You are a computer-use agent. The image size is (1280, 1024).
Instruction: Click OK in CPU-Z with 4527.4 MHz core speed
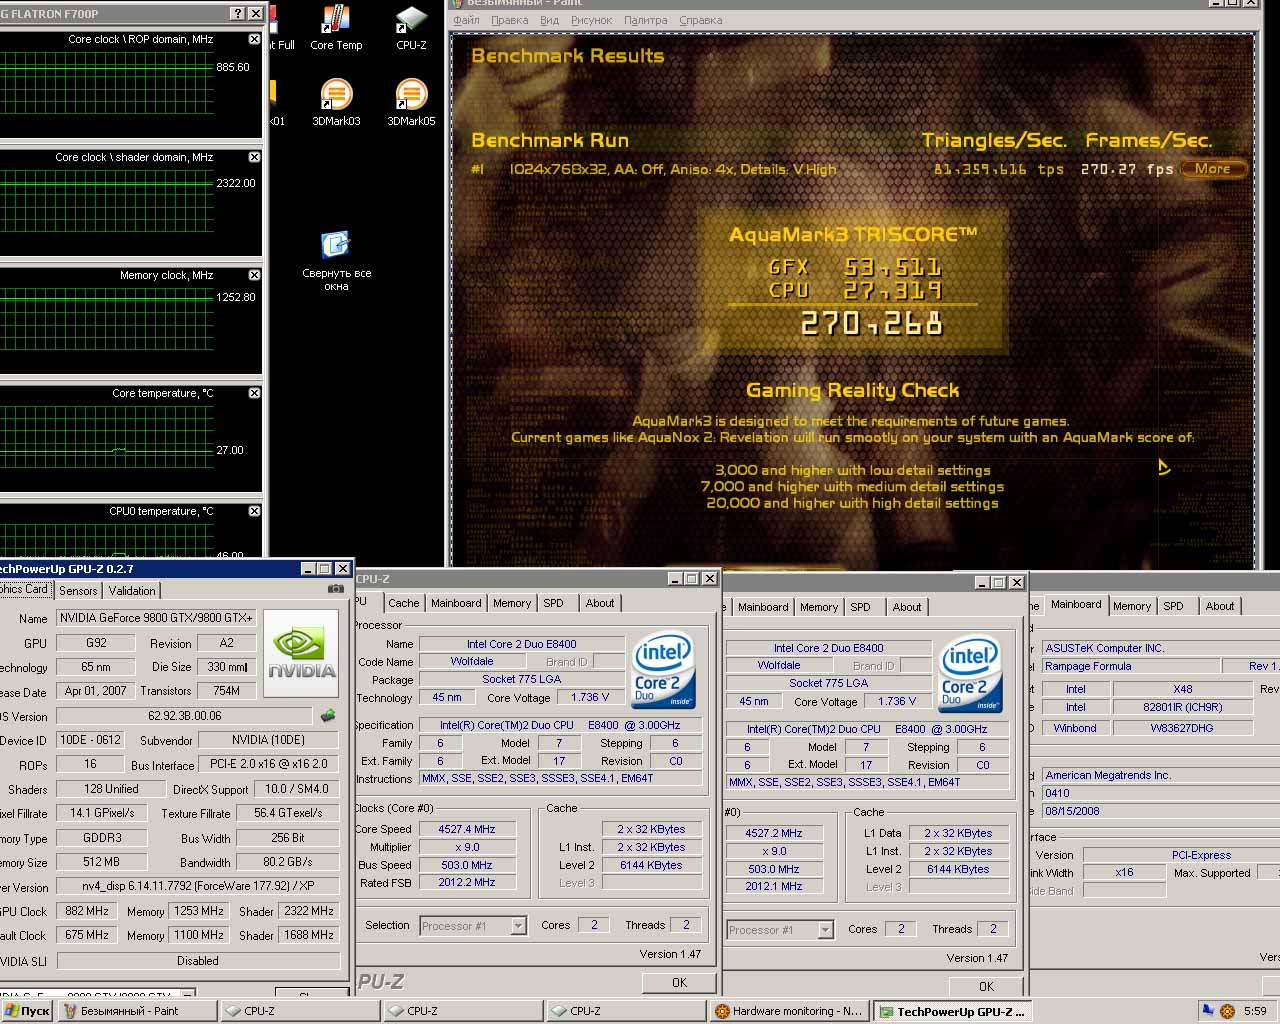tap(679, 982)
